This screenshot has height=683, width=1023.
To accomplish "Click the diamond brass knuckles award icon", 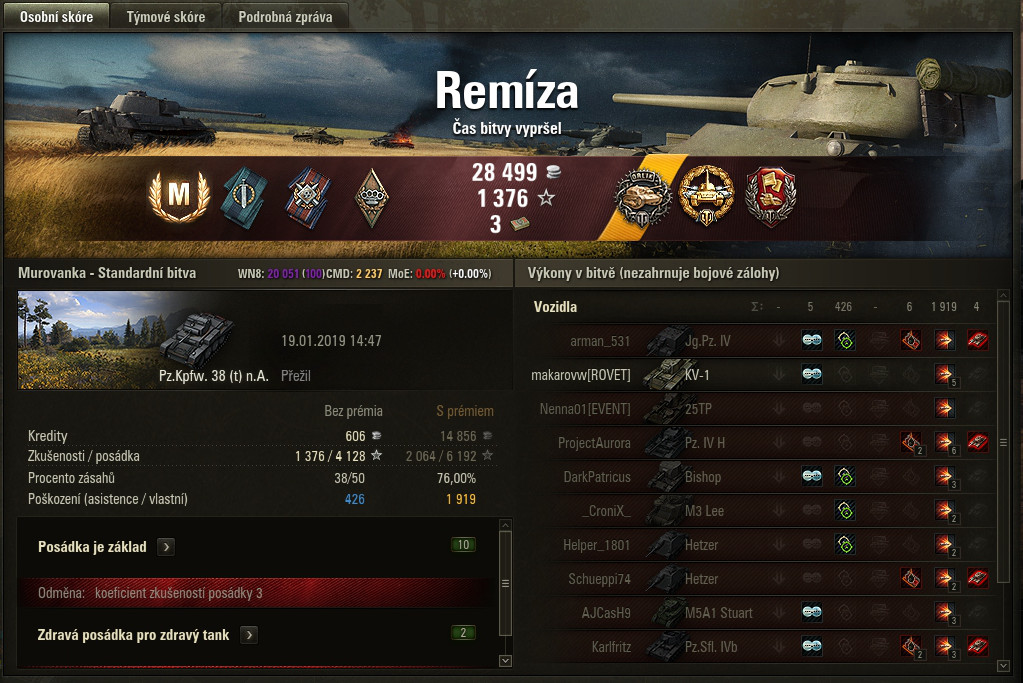I will pyautogui.click(x=372, y=198).
